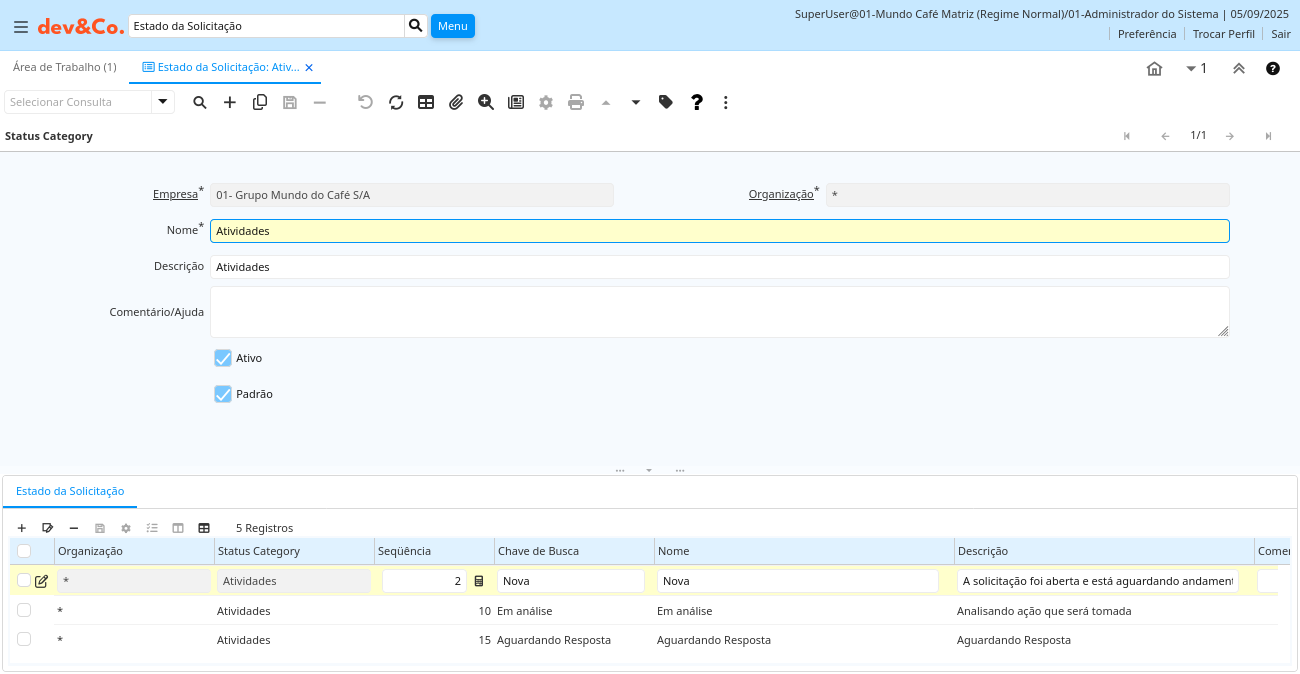Switch to Área de Trabalho tab

tap(64, 67)
